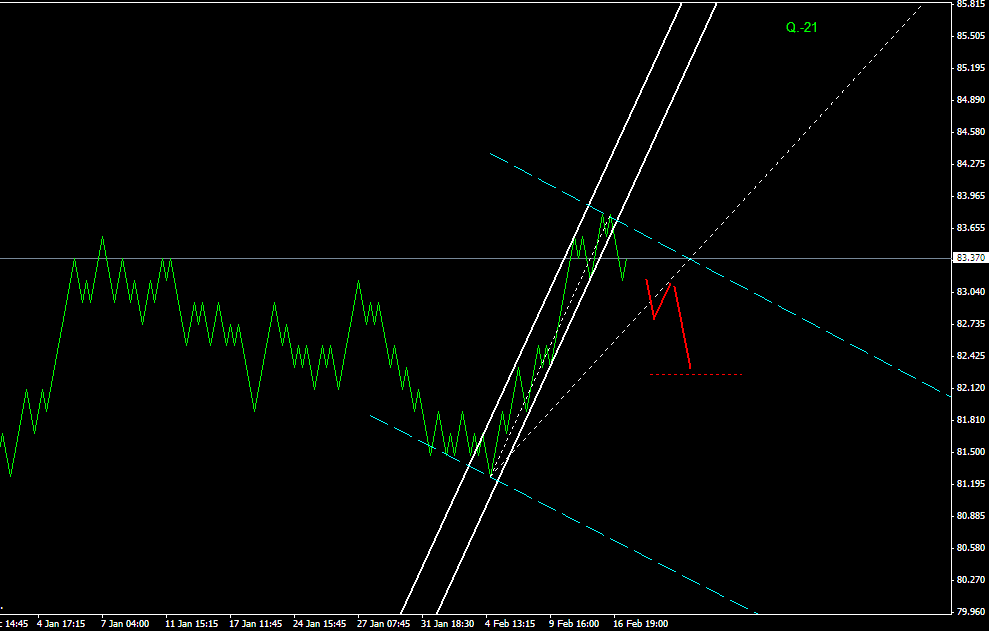
Task: Click the 4 Feb 13:15 time label
Action: tap(510, 623)
